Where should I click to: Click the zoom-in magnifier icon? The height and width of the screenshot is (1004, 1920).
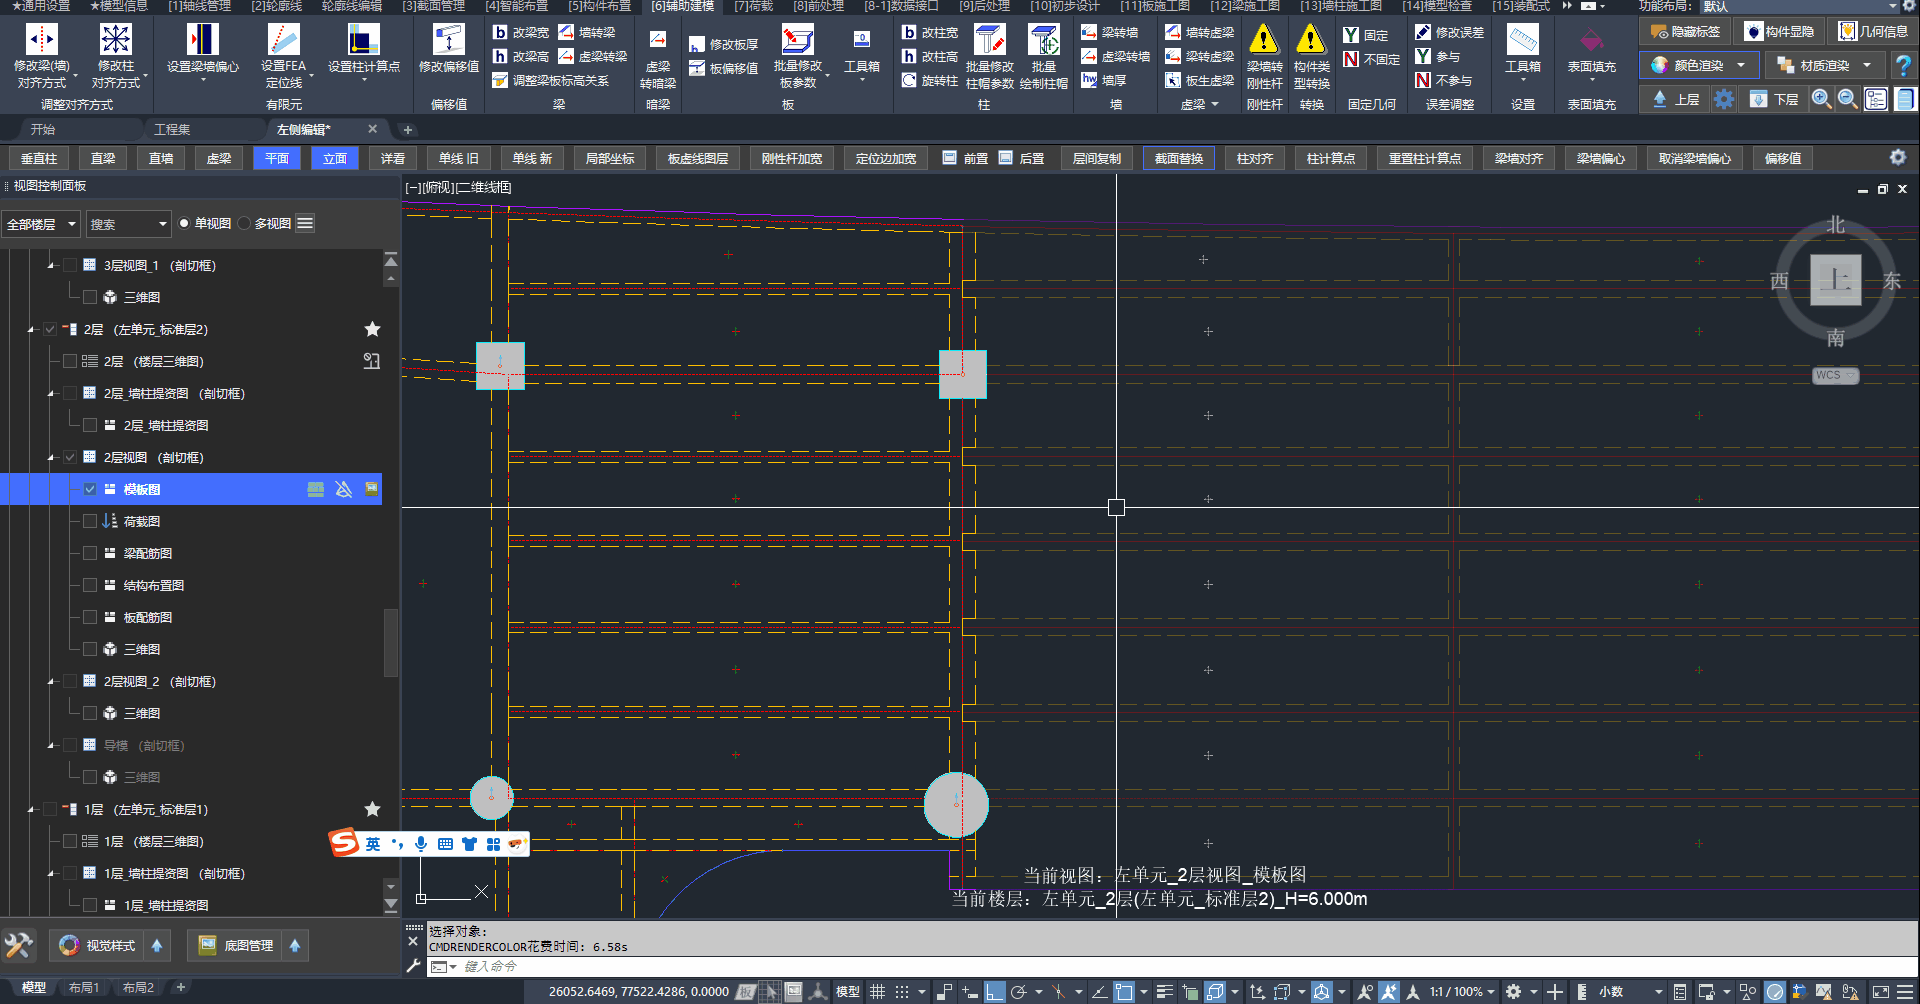click(x=1821, y=99)
